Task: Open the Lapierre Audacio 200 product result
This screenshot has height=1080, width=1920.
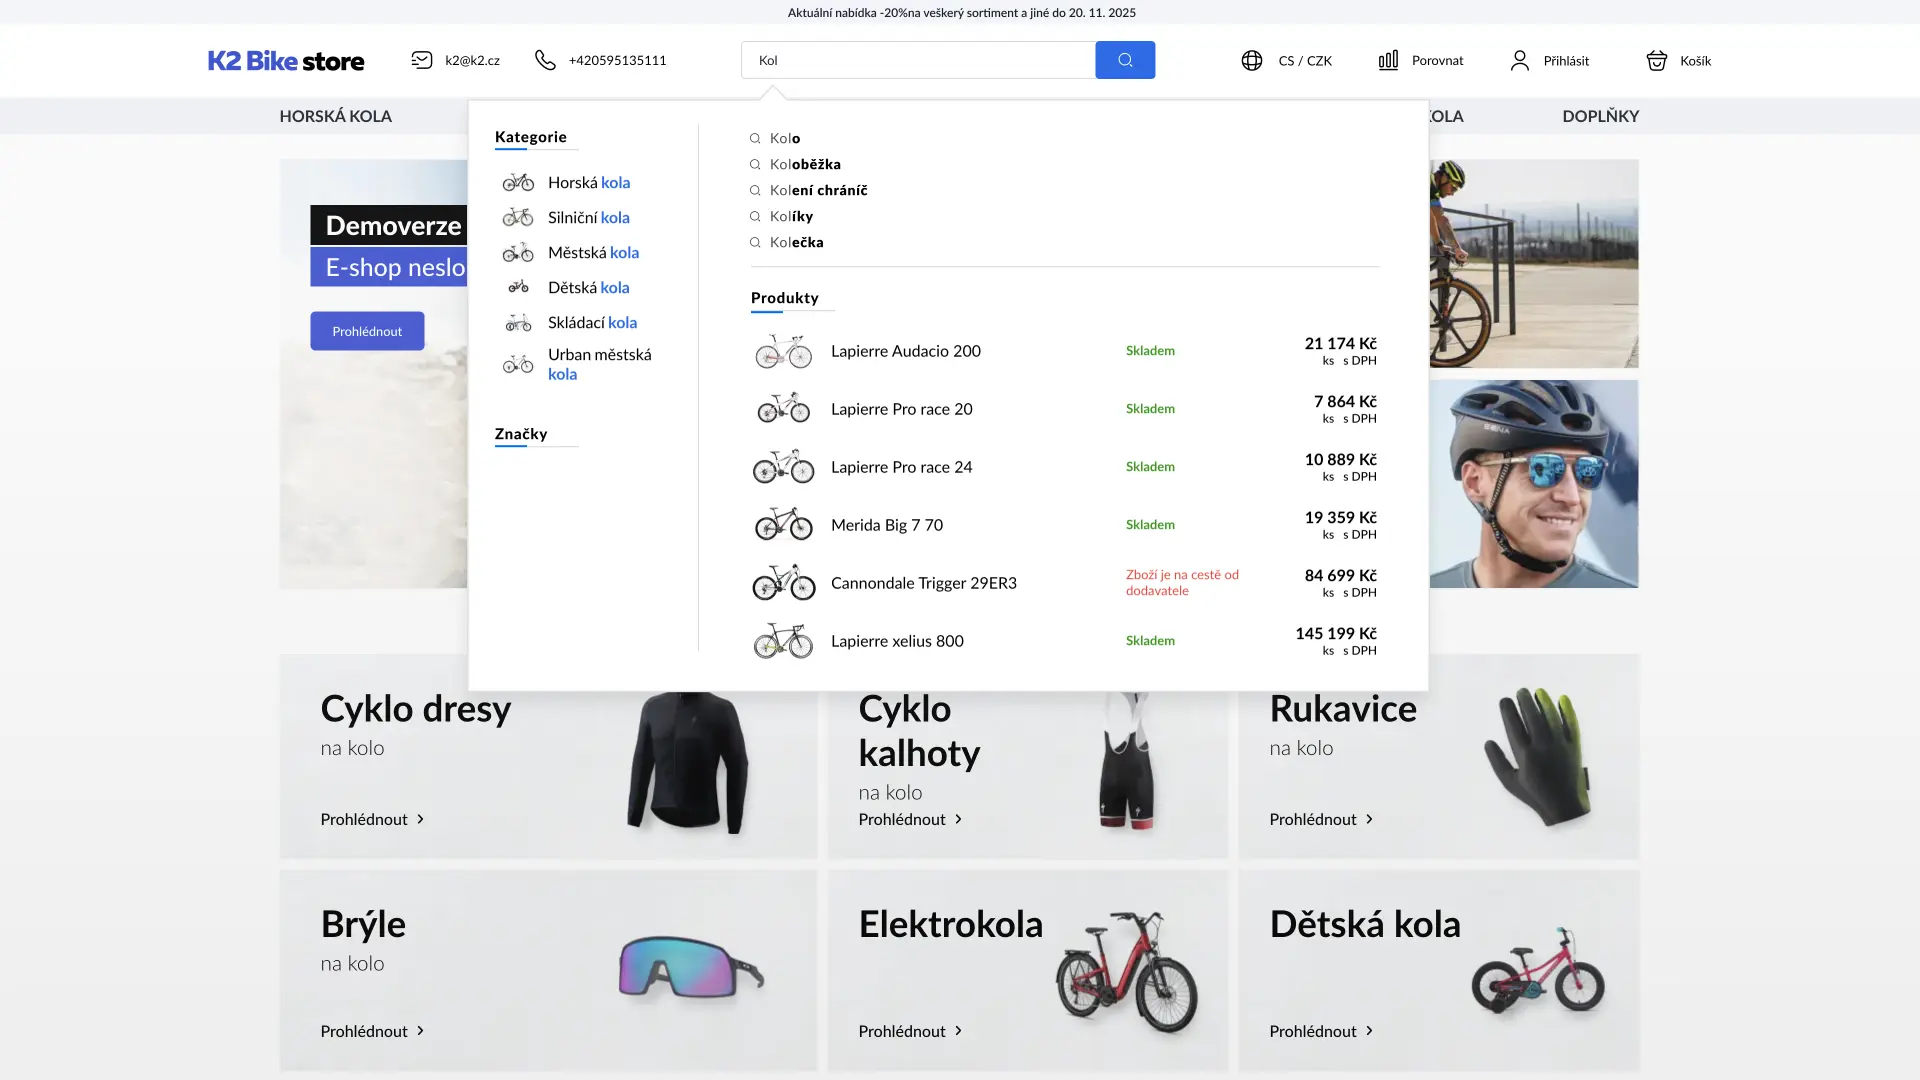Action: tap(905, 351)
